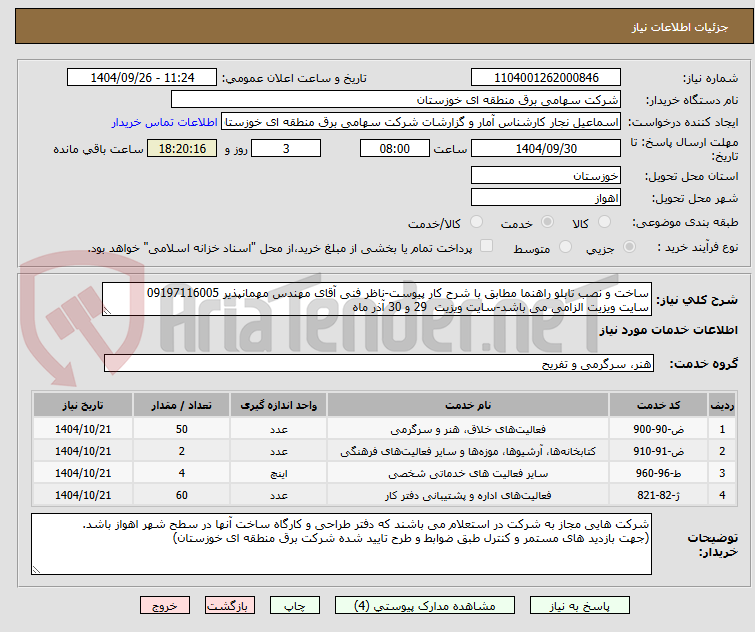This screenshot has height=632, width=755.
Task: Click the deadline date field 1404/09/30
Action: (x=546, y=148)
